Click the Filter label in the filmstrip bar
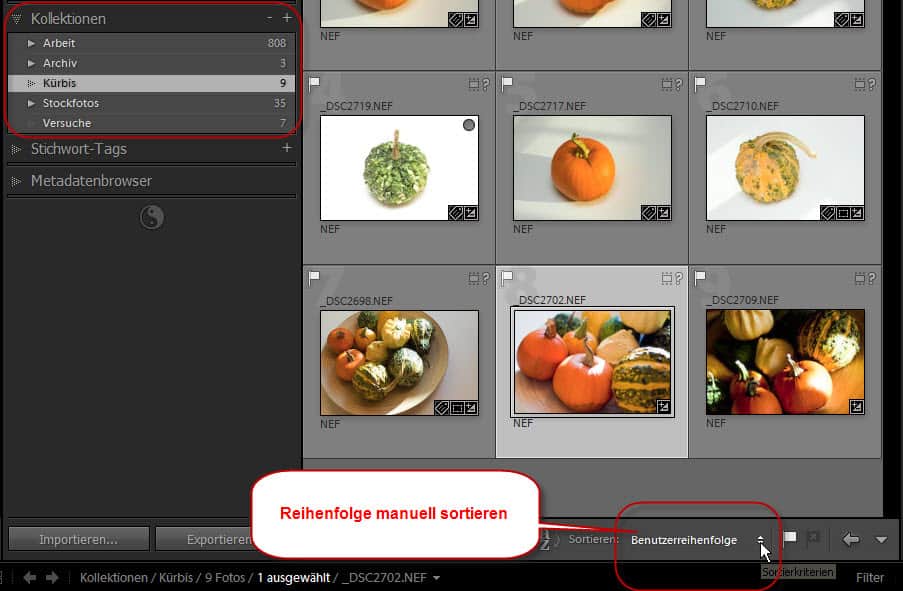This screenshot has width=903, height=591. point(870,577)
